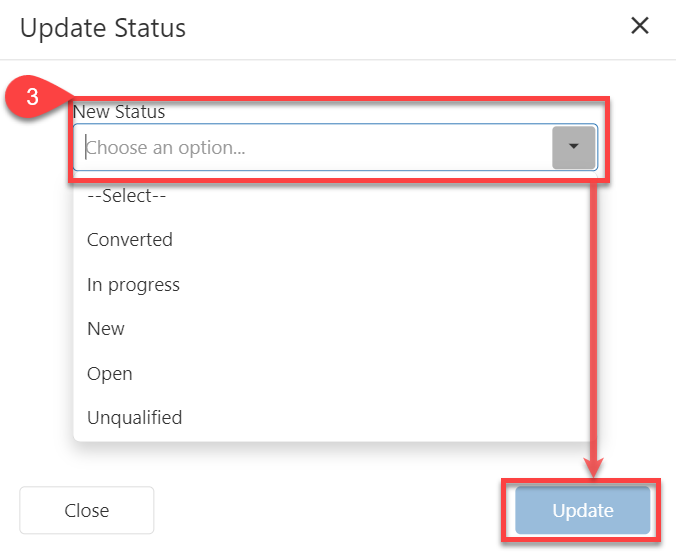
Task: Click the blue Update button
Action: [583, 511]
